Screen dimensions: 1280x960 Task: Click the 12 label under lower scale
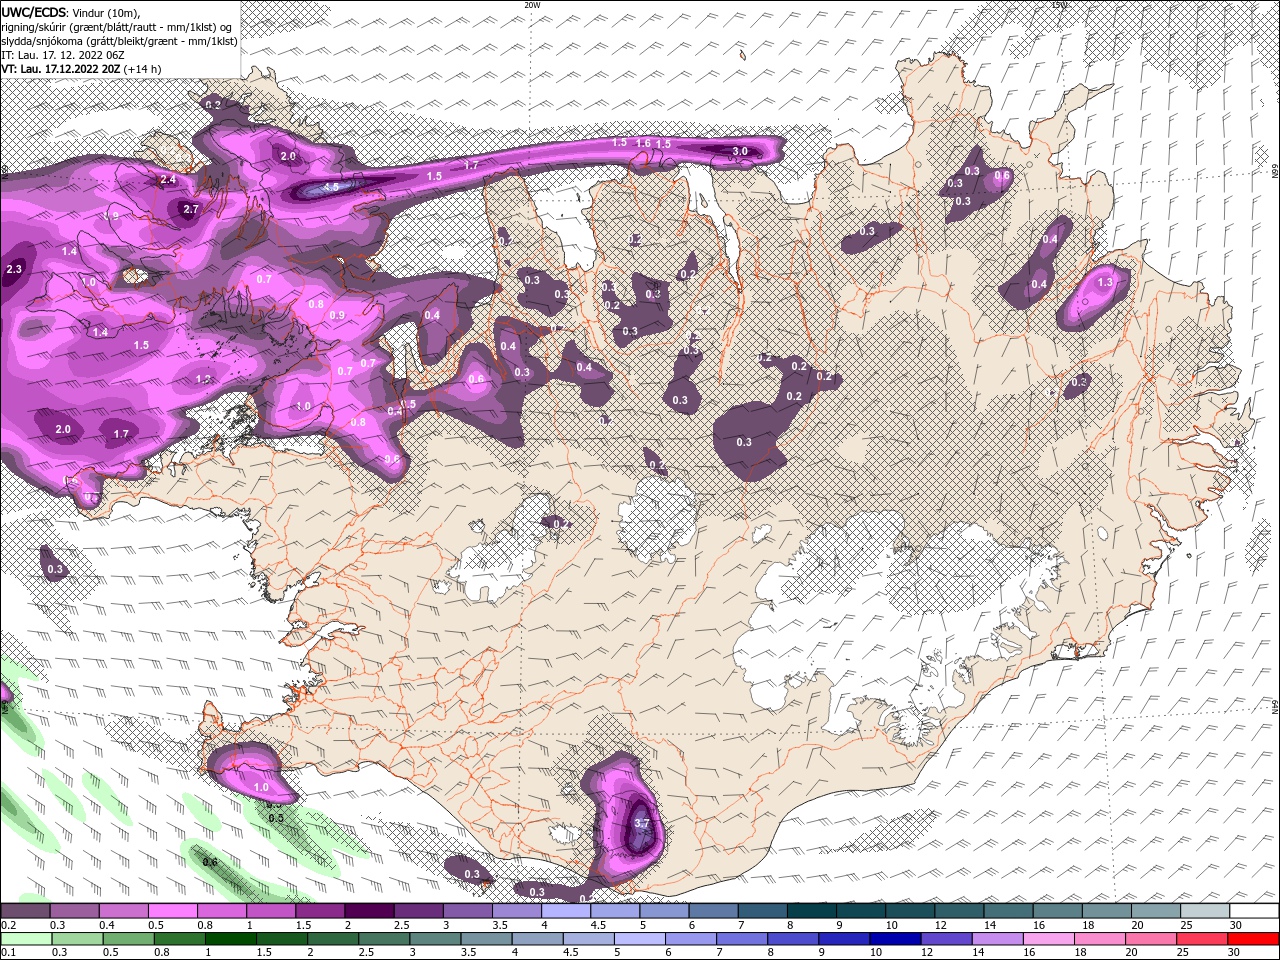tap(926, 953)
